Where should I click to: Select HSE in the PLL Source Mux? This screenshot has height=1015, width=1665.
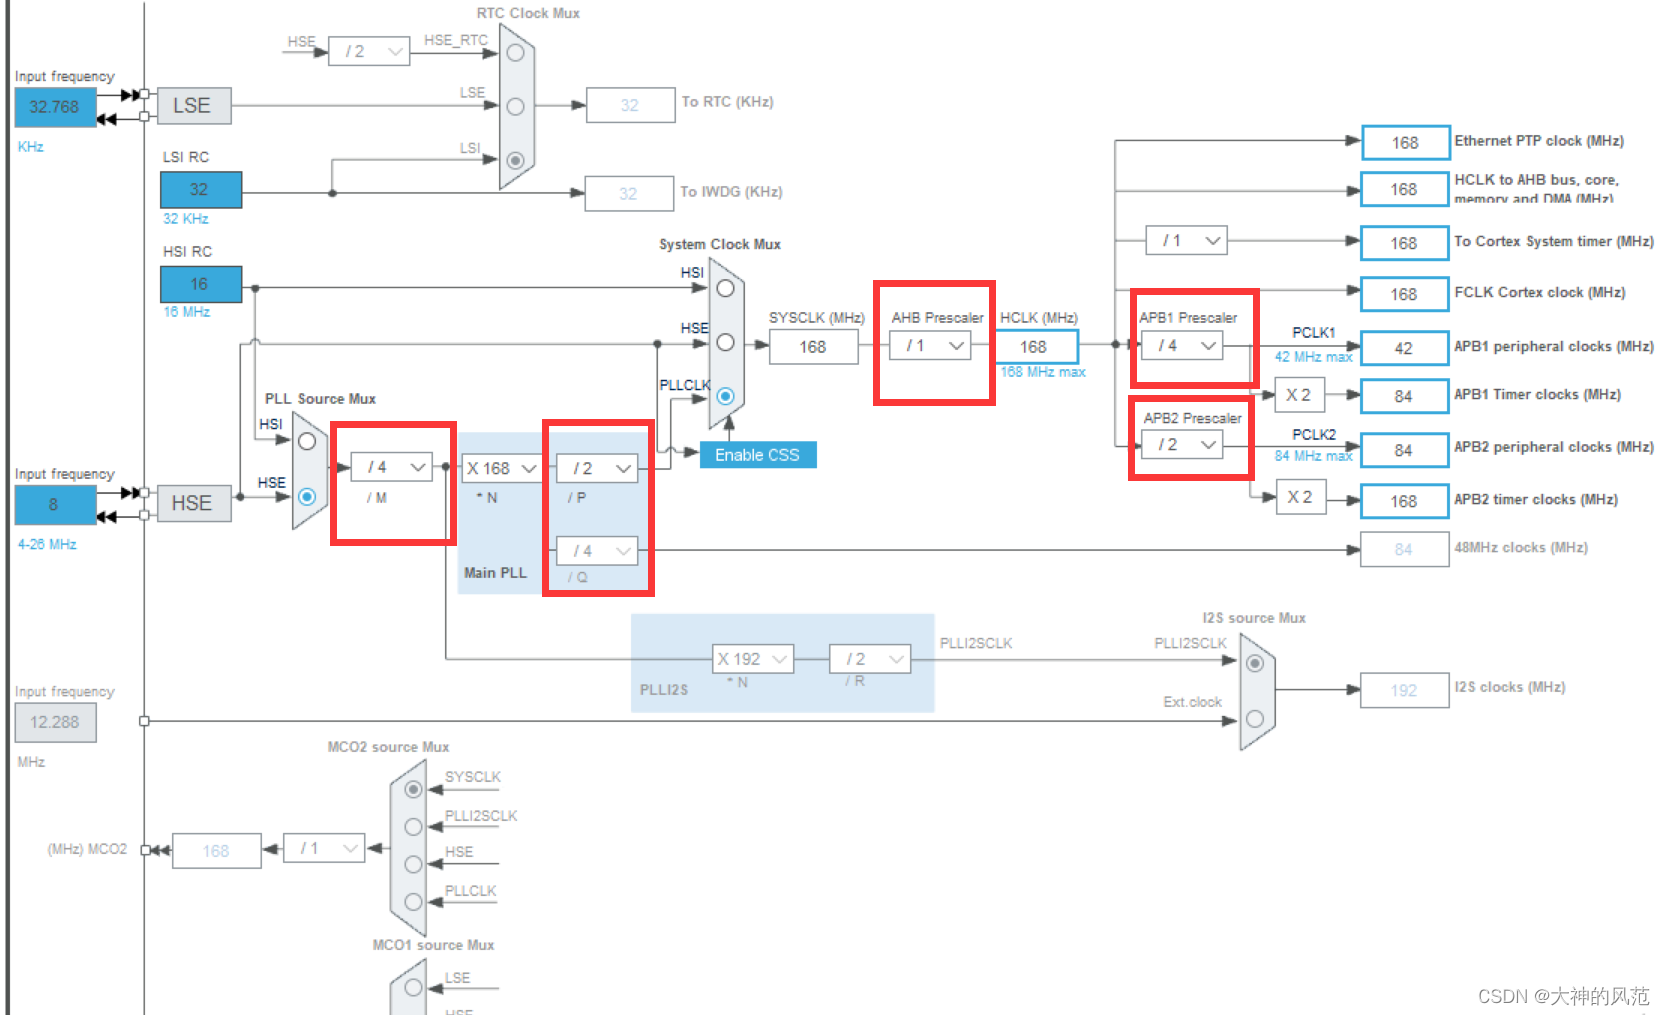click(x=307, y=496)
